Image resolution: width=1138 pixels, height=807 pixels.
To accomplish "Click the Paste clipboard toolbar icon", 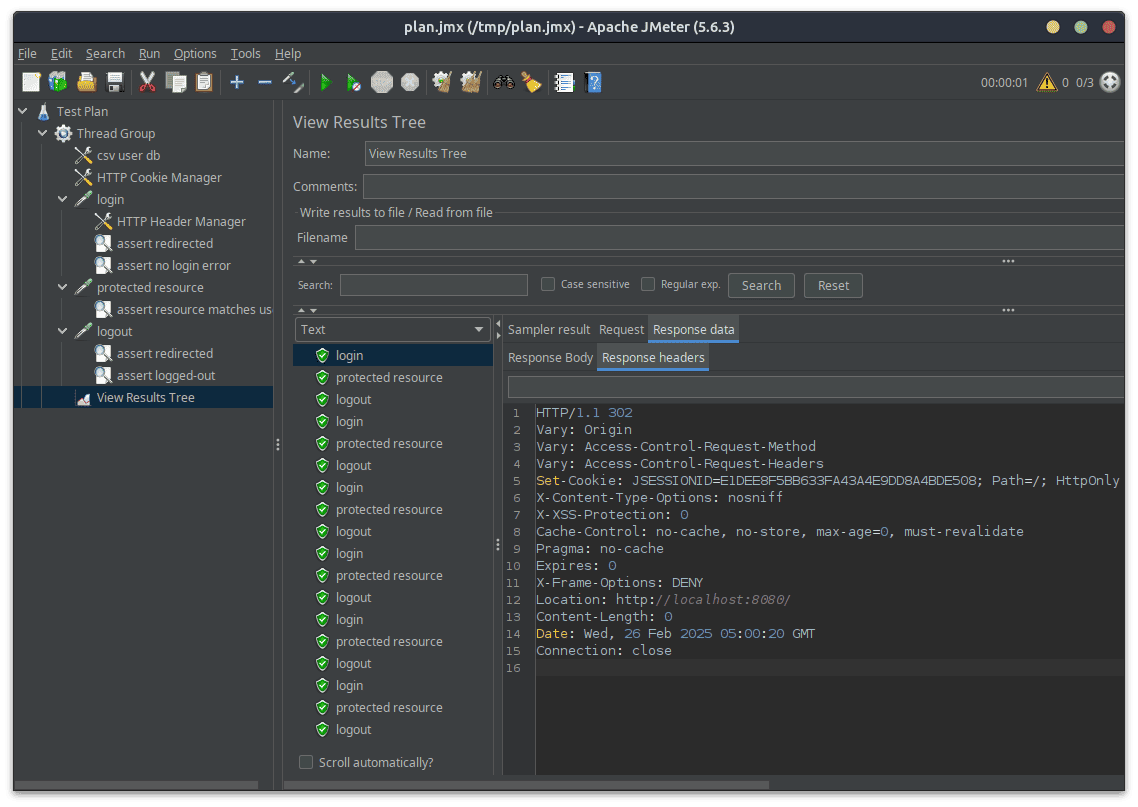I will click(204, 83).
